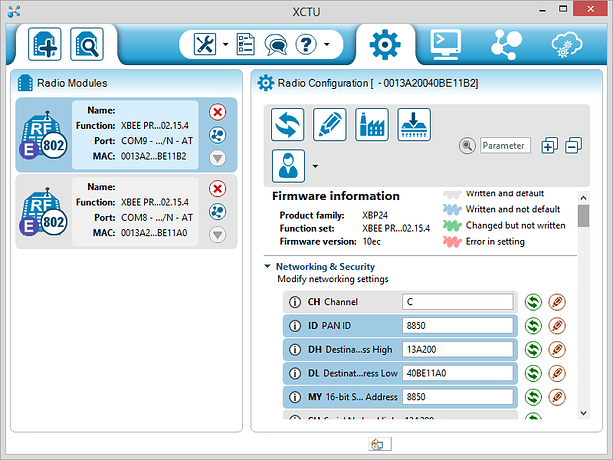
Task: Click the scrollbar up arrow
Action: pyautogui.click(x=584, y=198)
